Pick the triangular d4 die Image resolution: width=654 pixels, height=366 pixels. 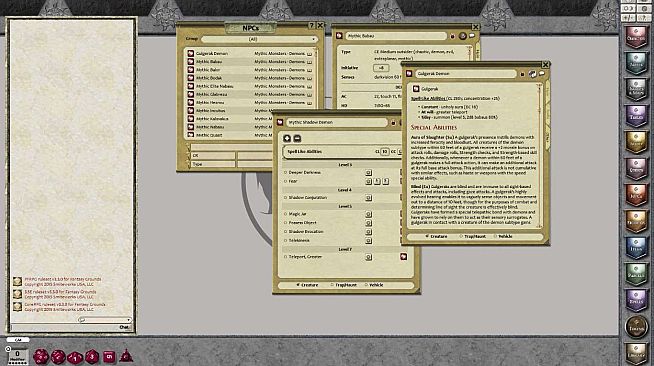[x=126, y=356]
